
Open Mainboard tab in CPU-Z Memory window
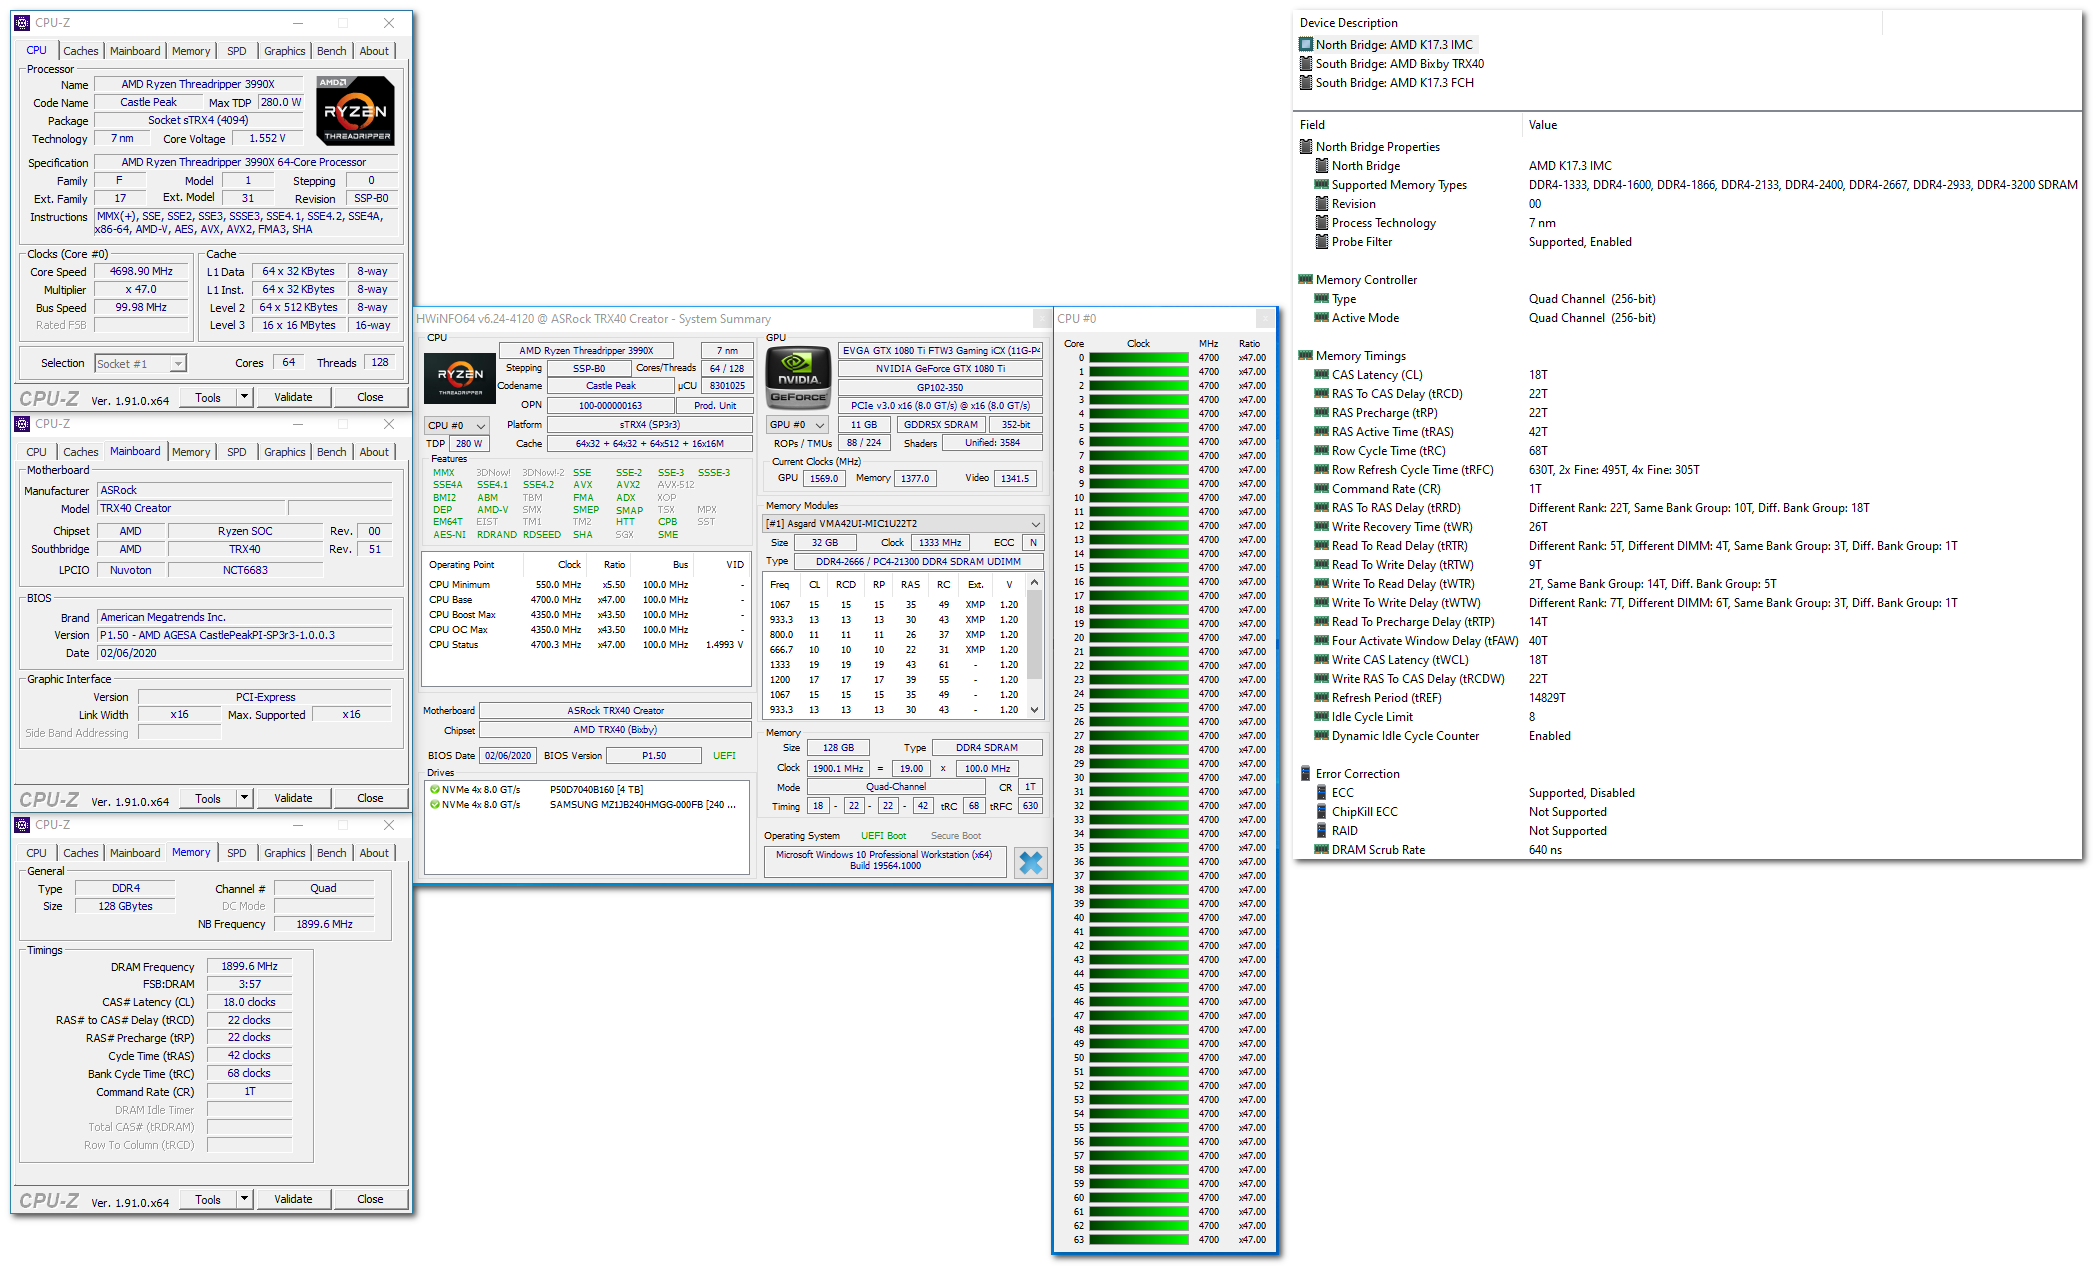pos(135,853)
